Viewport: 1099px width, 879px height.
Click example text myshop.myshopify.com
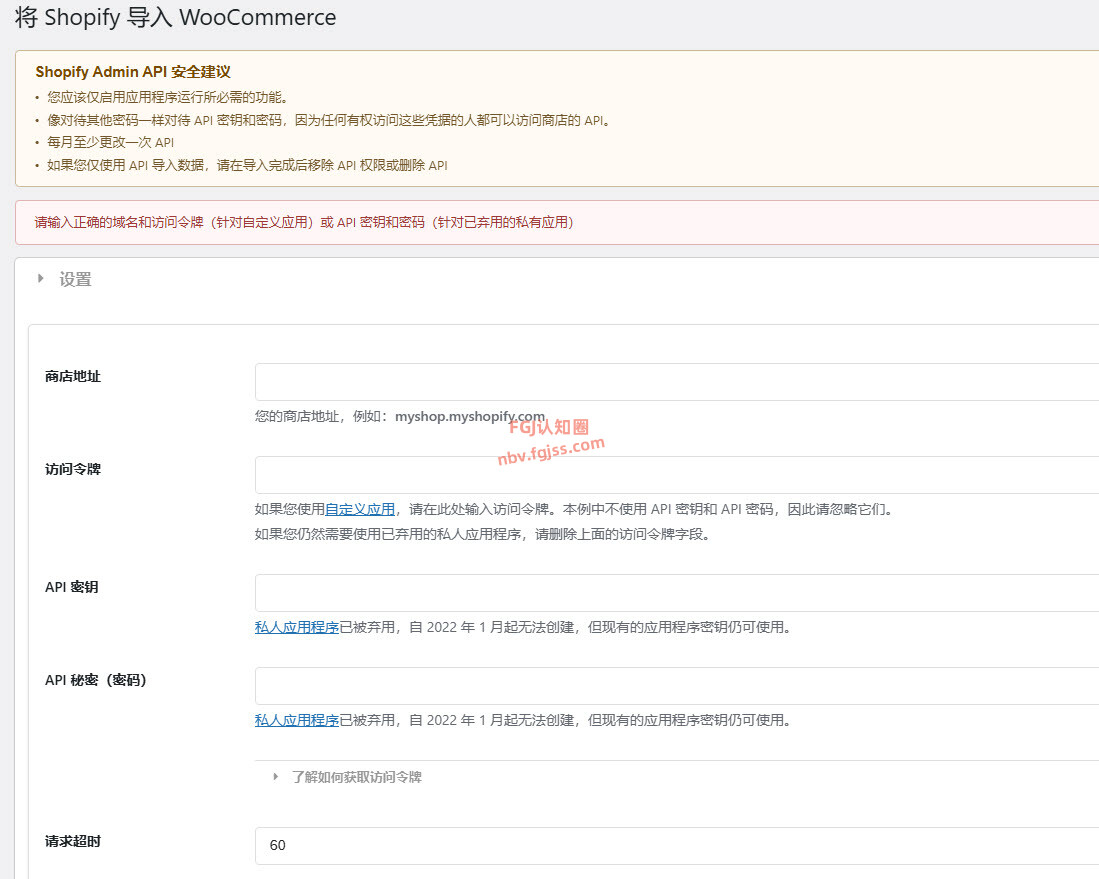(470, 416)
